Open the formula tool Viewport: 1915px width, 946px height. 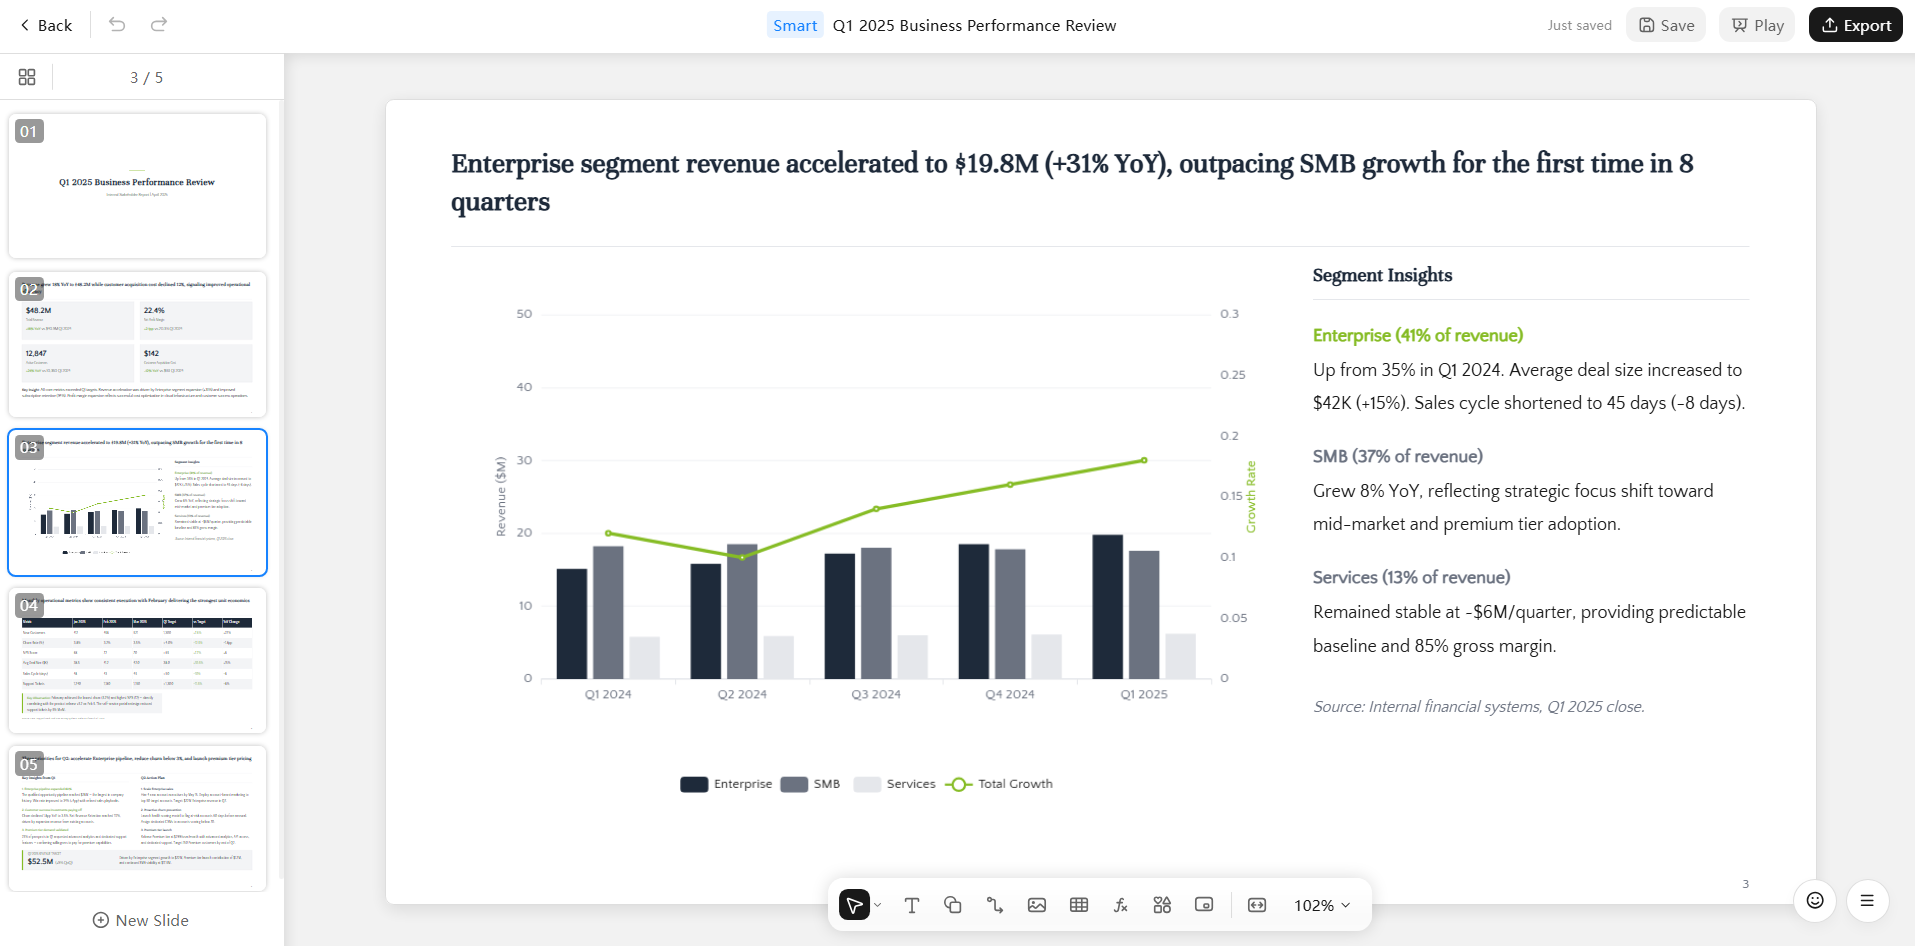(1121, 905)
